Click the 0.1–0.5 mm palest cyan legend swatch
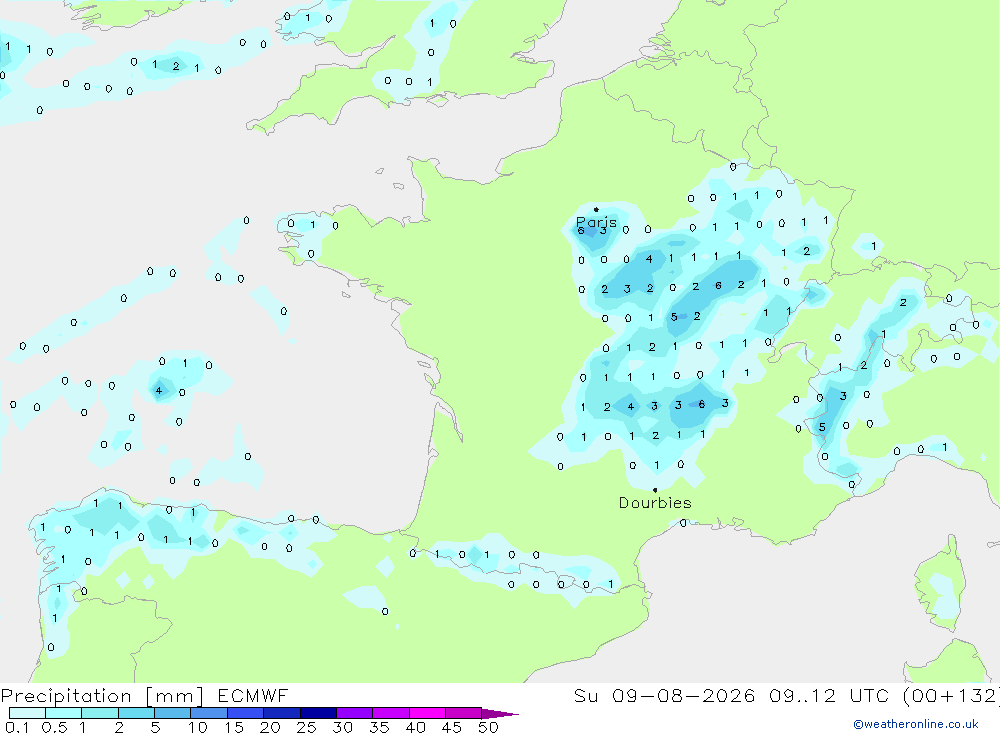 click(27, 713)
